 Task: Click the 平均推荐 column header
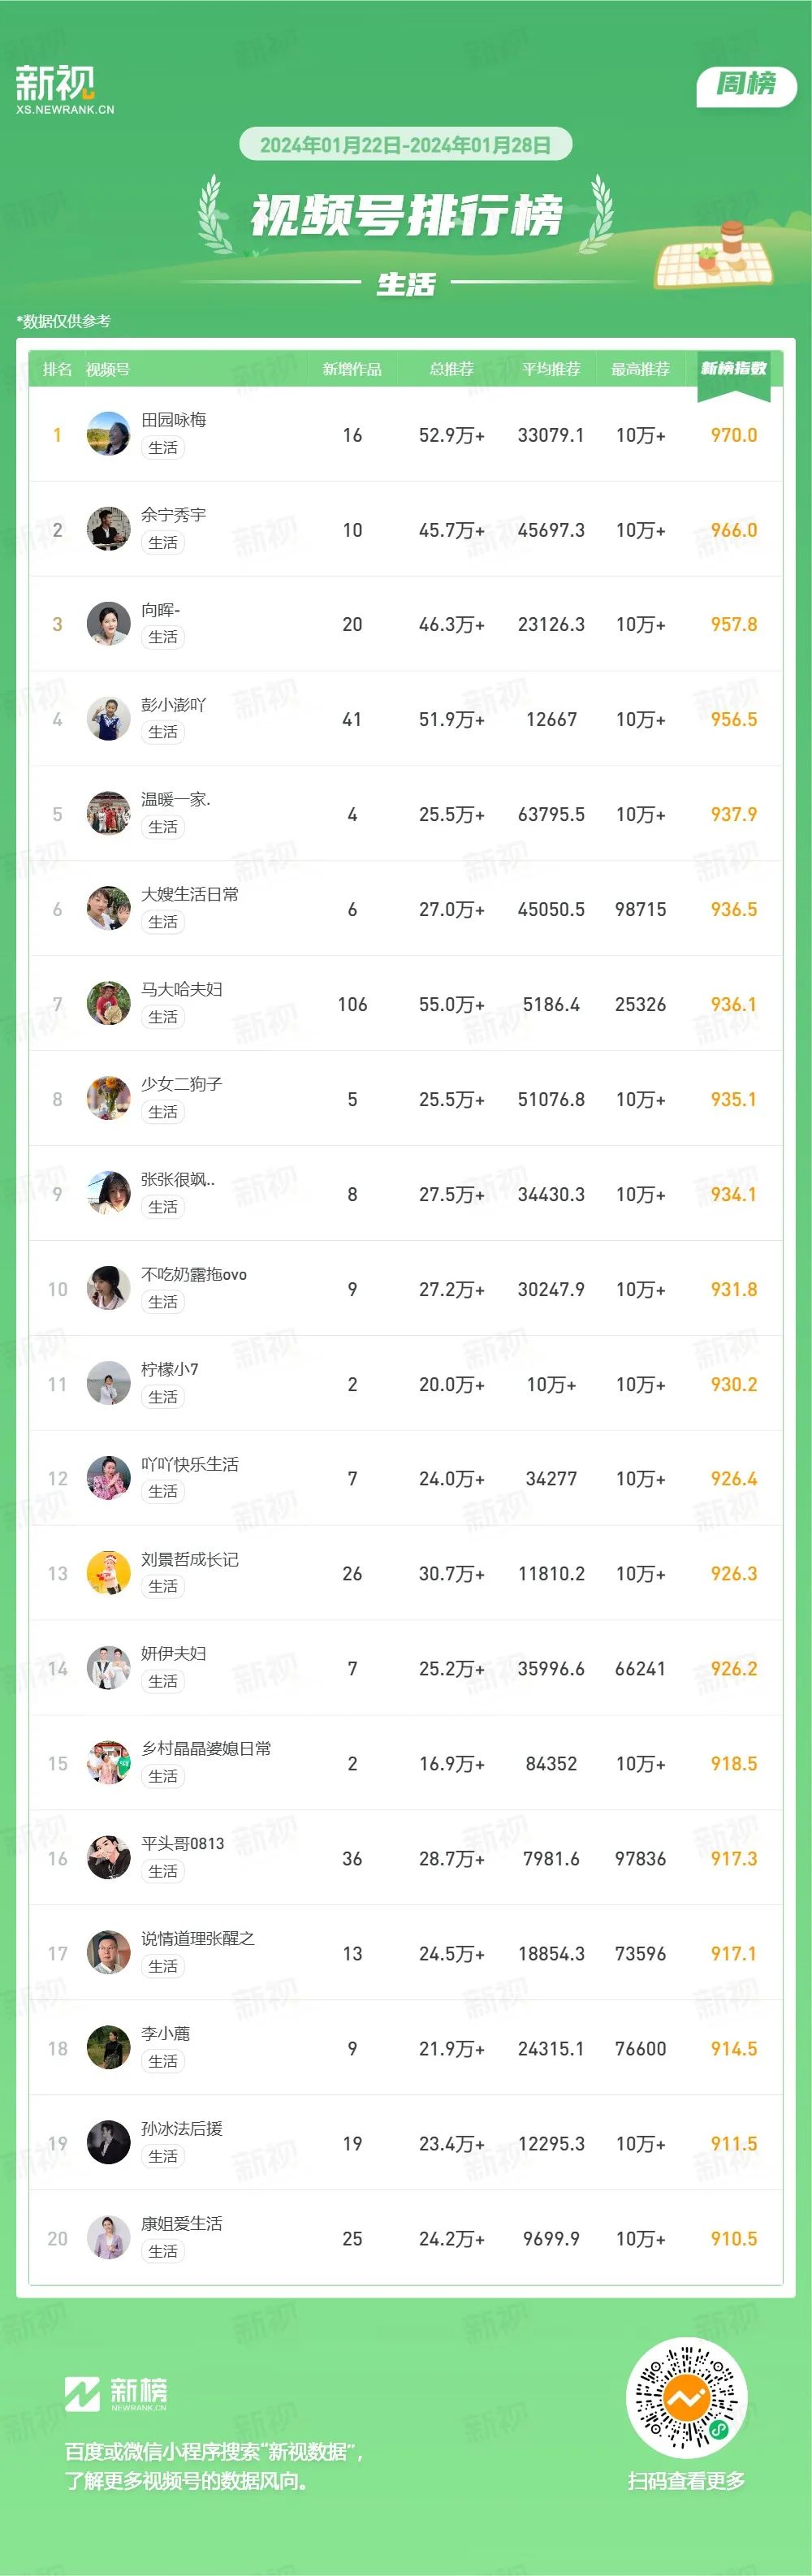point(551,369)
